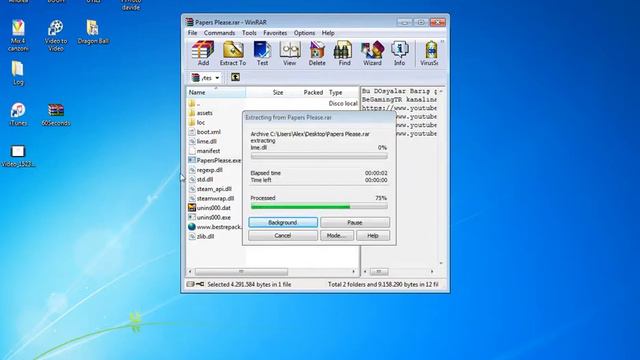This screenshot has height=360, width=640.
Task: Open the Wizard toolbar icon
Action: [x=372, y=53]
